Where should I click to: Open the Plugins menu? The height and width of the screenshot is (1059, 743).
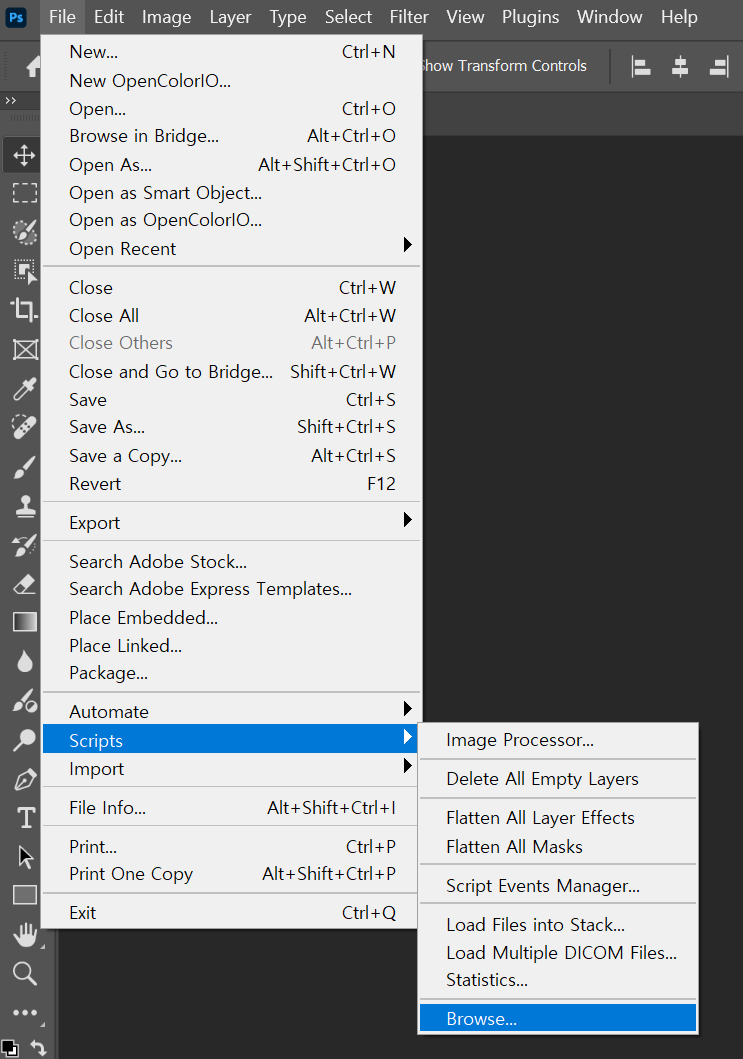(530, 17)
